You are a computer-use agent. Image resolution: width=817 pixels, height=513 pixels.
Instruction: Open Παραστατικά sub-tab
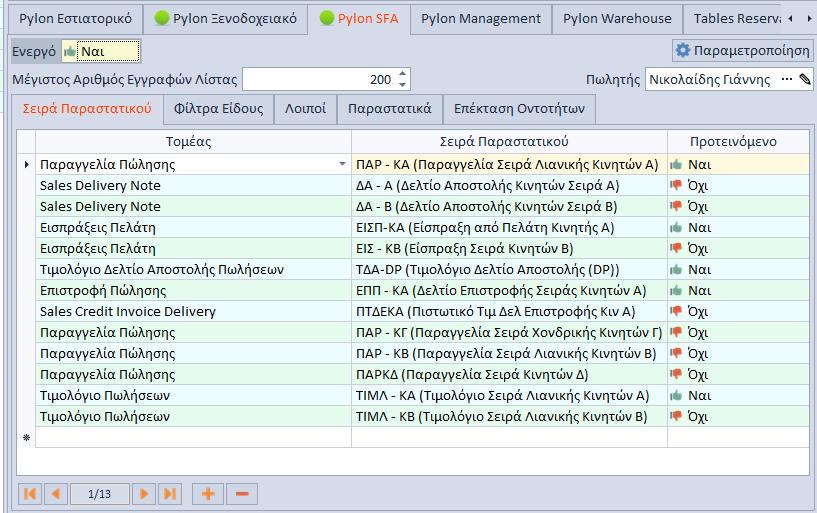pos(390,109)
